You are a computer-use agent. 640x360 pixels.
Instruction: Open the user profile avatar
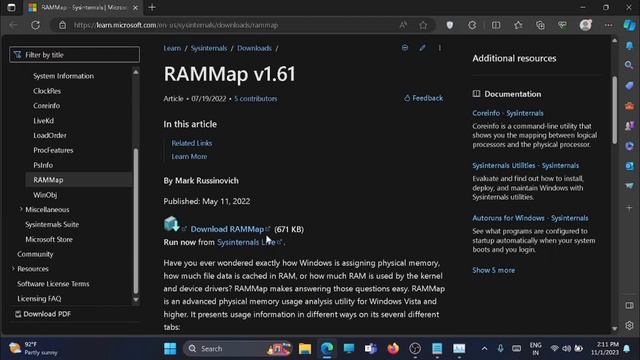point(586,25)
